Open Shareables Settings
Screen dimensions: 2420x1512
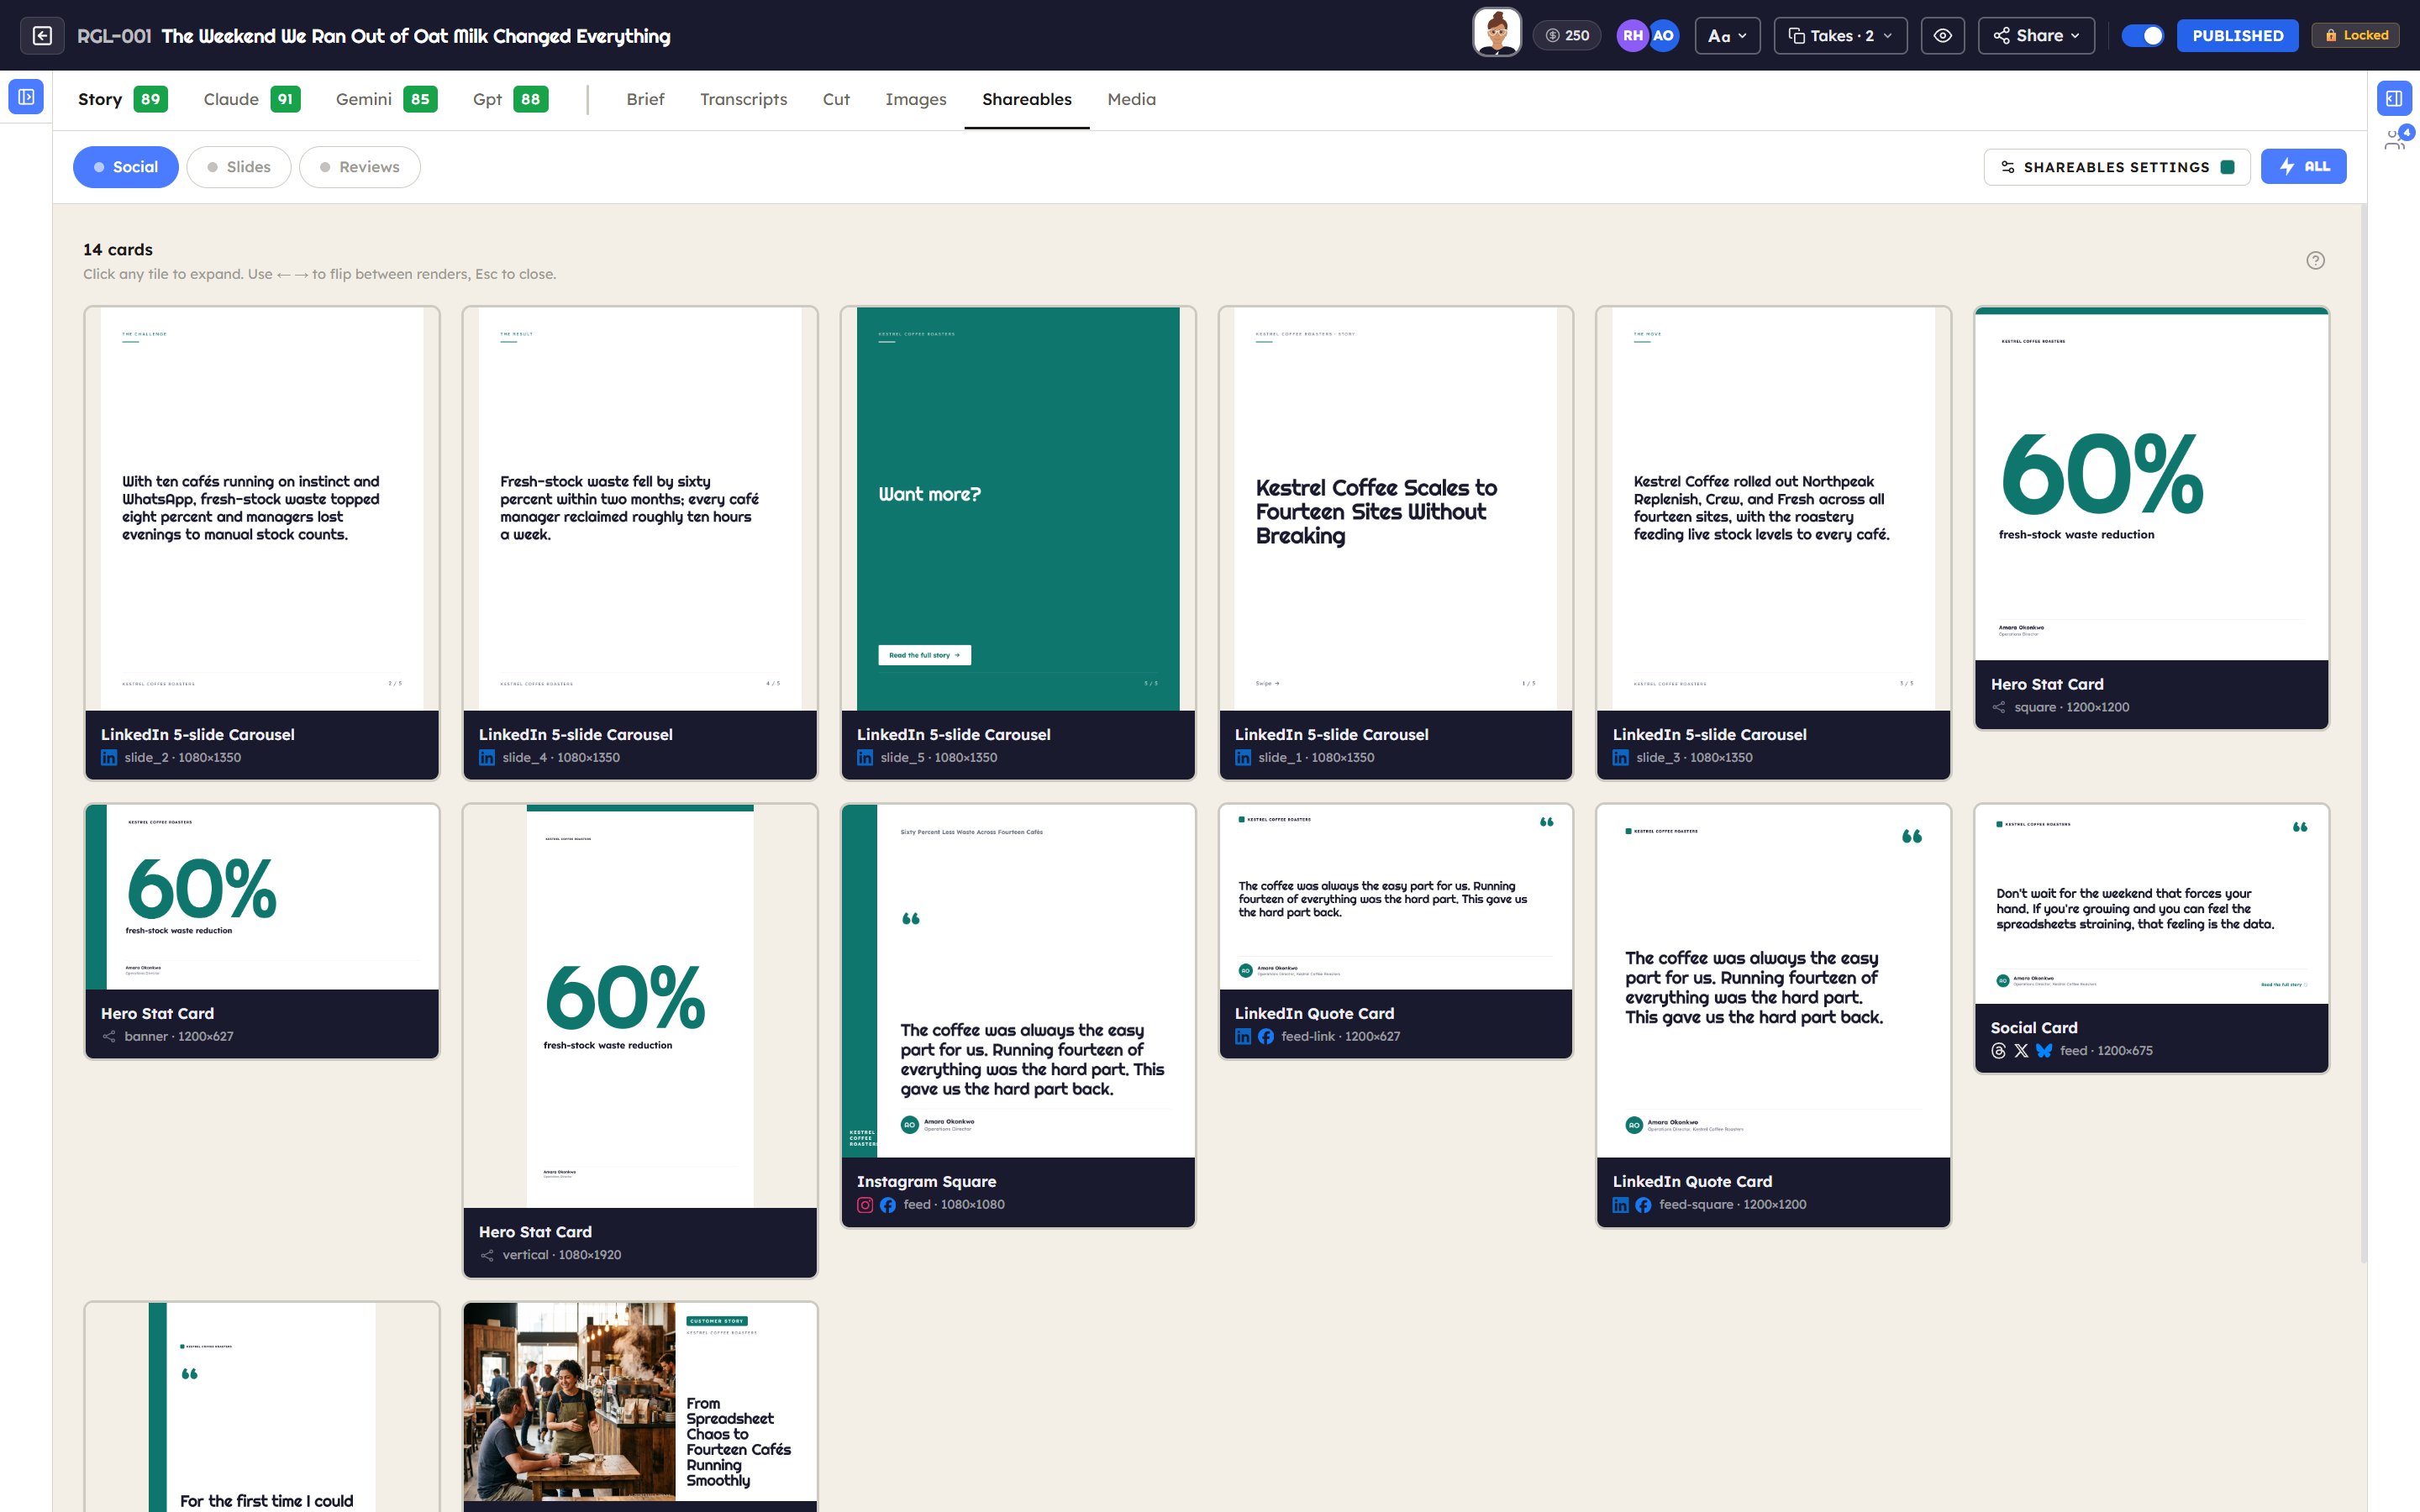2116,167
